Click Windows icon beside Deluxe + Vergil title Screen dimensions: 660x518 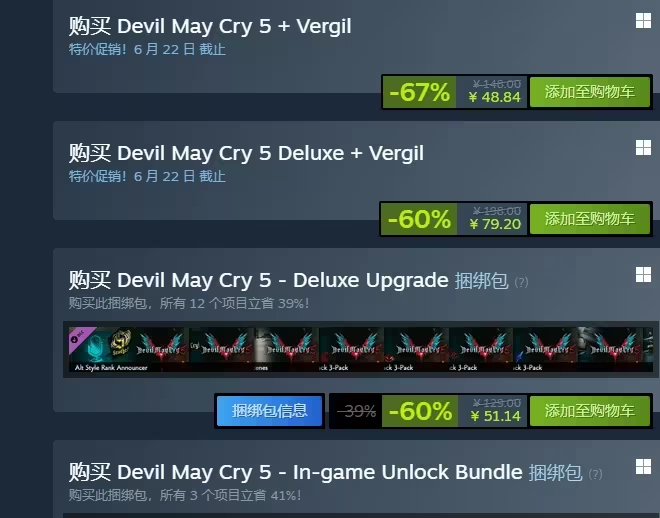[x=643, y=148]
